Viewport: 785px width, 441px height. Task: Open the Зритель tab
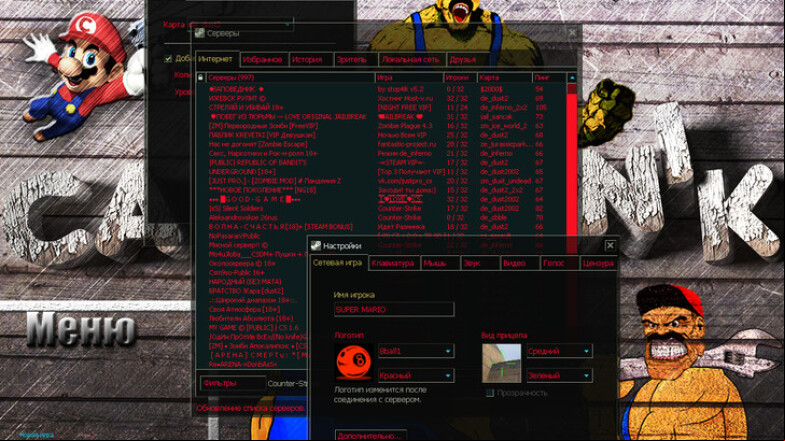[355, 60]
